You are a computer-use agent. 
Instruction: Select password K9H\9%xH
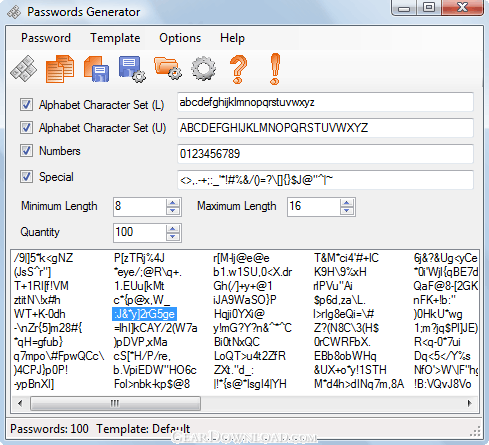(340, 272)
